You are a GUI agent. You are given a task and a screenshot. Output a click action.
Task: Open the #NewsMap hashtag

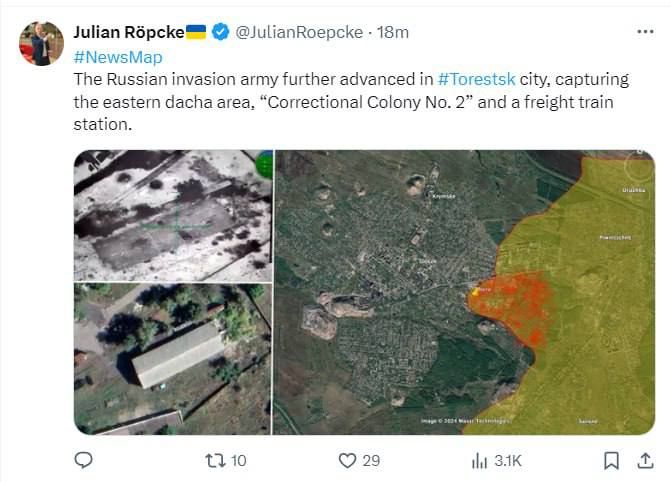pos(118,57)
